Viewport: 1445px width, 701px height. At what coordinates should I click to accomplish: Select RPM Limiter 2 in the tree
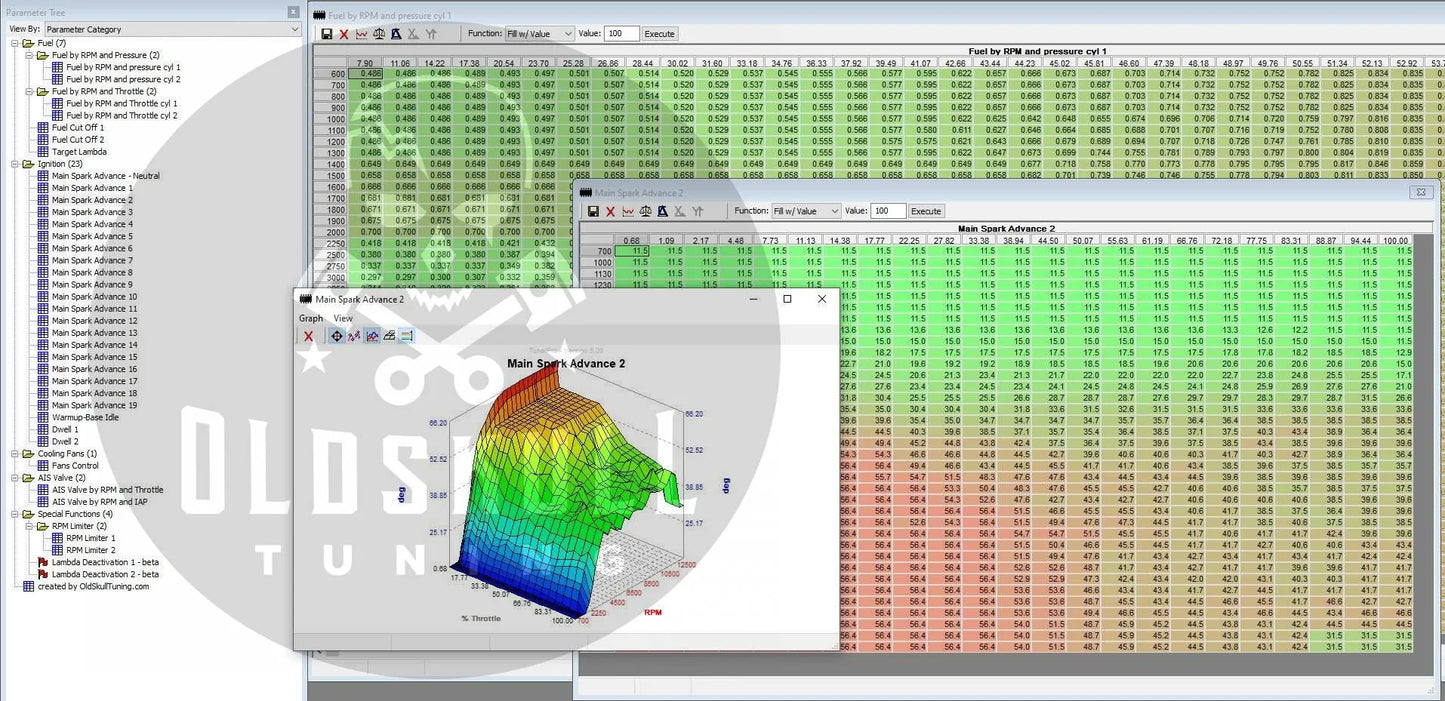click(91, 550)
